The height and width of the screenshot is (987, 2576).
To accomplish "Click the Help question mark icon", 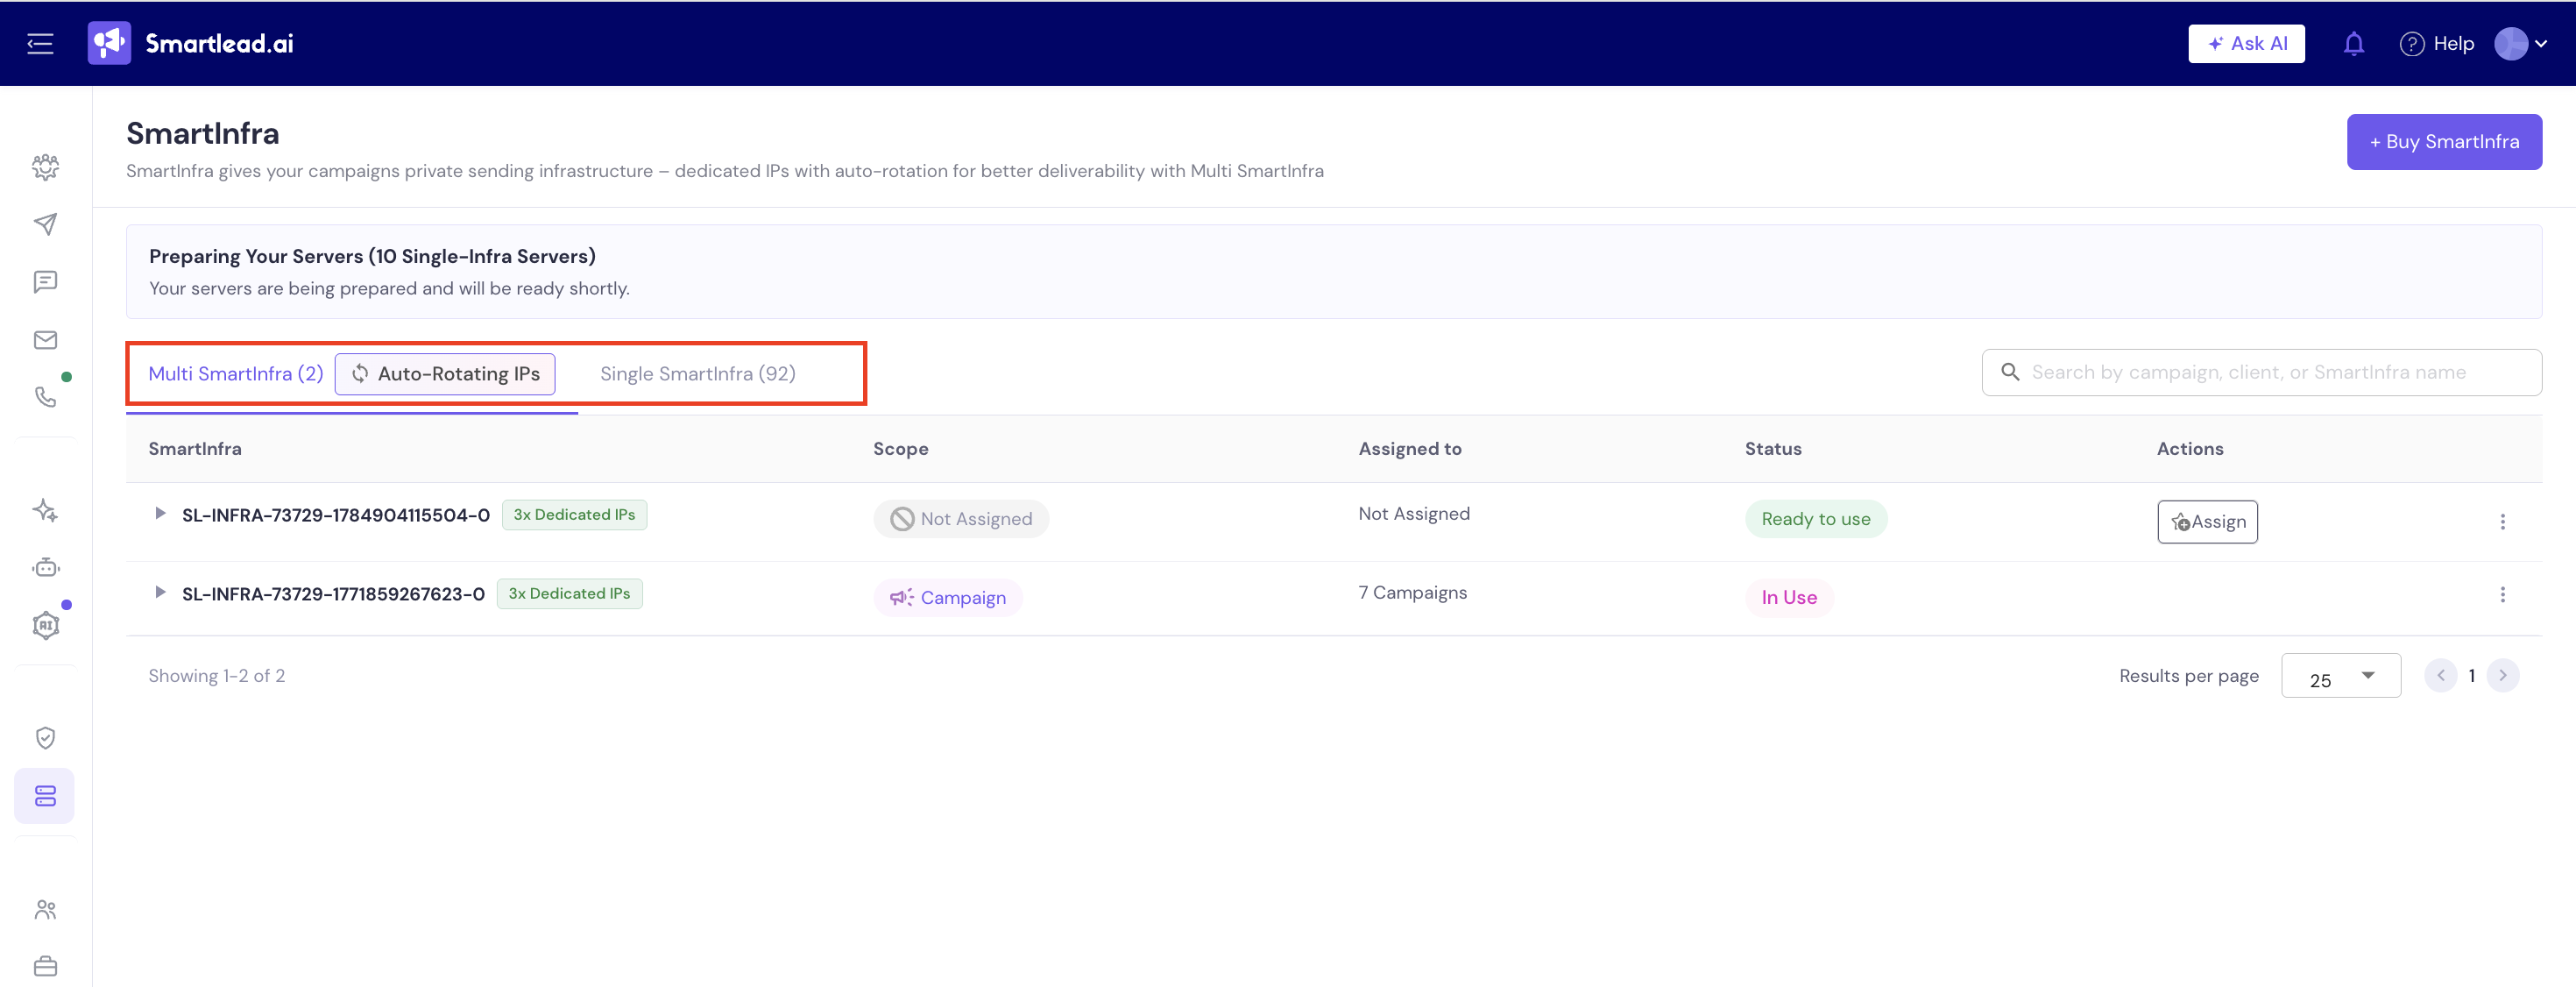I will point(2412,44).
